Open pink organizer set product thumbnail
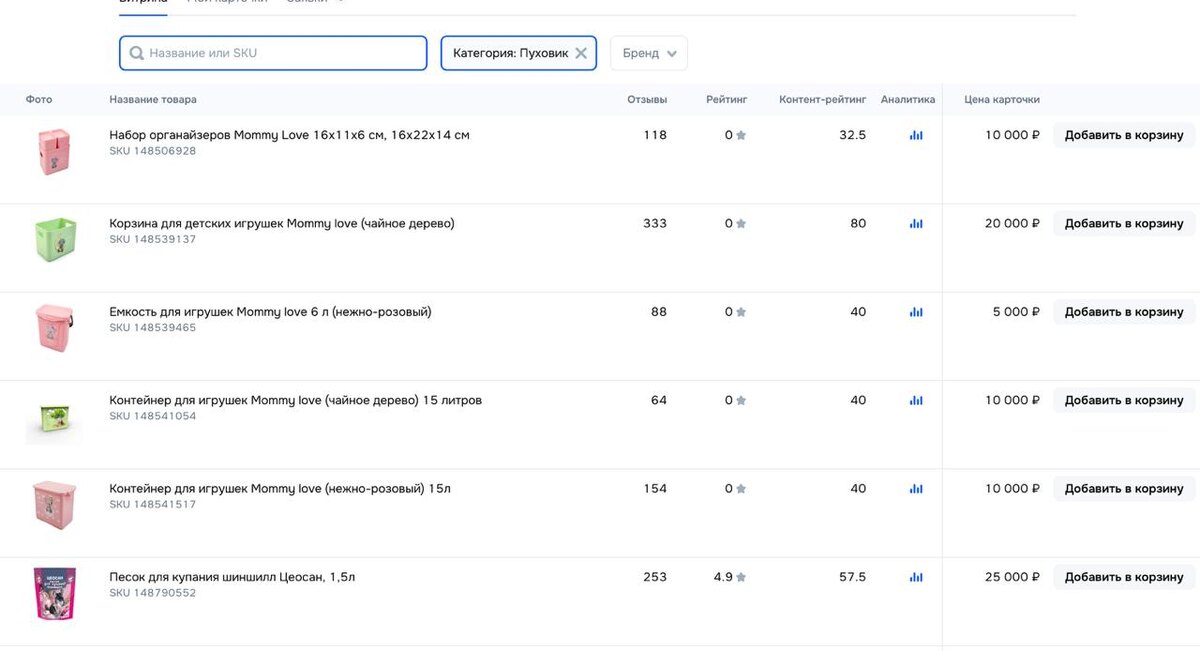Viewport: 1200px width, 651px height. click(x=54, y=152)
